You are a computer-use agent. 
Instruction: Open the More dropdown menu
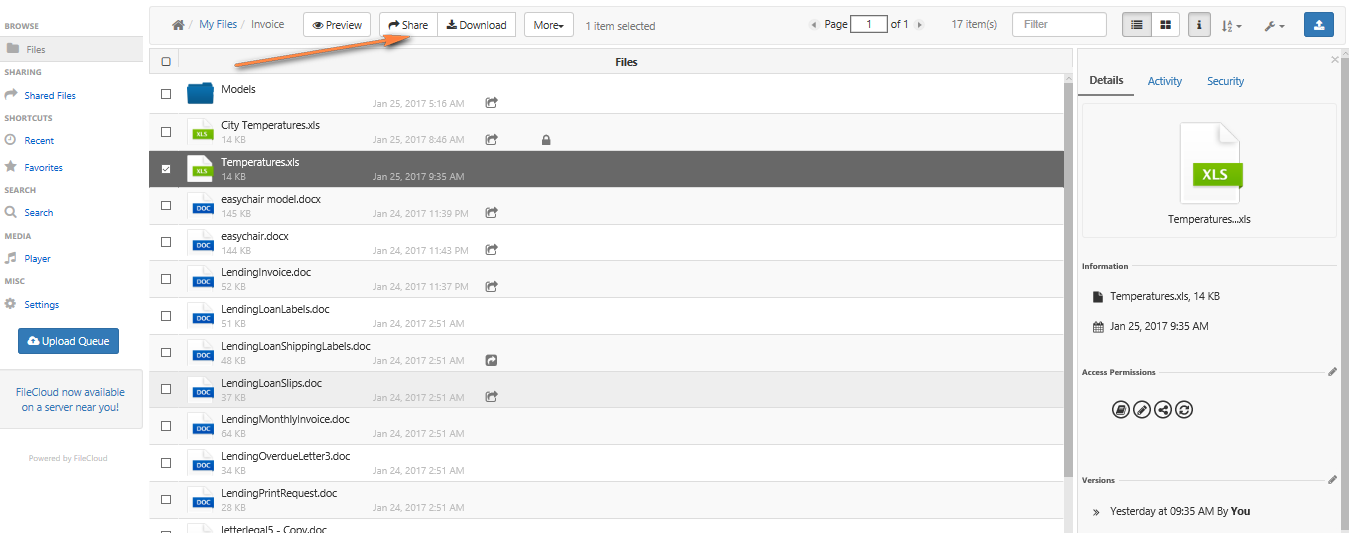pos(549,25)
